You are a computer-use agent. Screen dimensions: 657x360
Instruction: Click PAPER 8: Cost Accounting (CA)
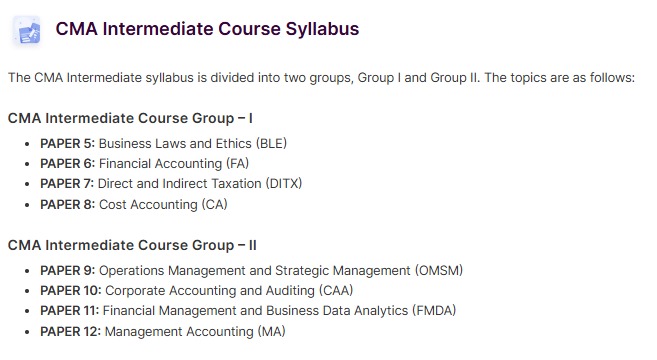(x=134, y=205)
